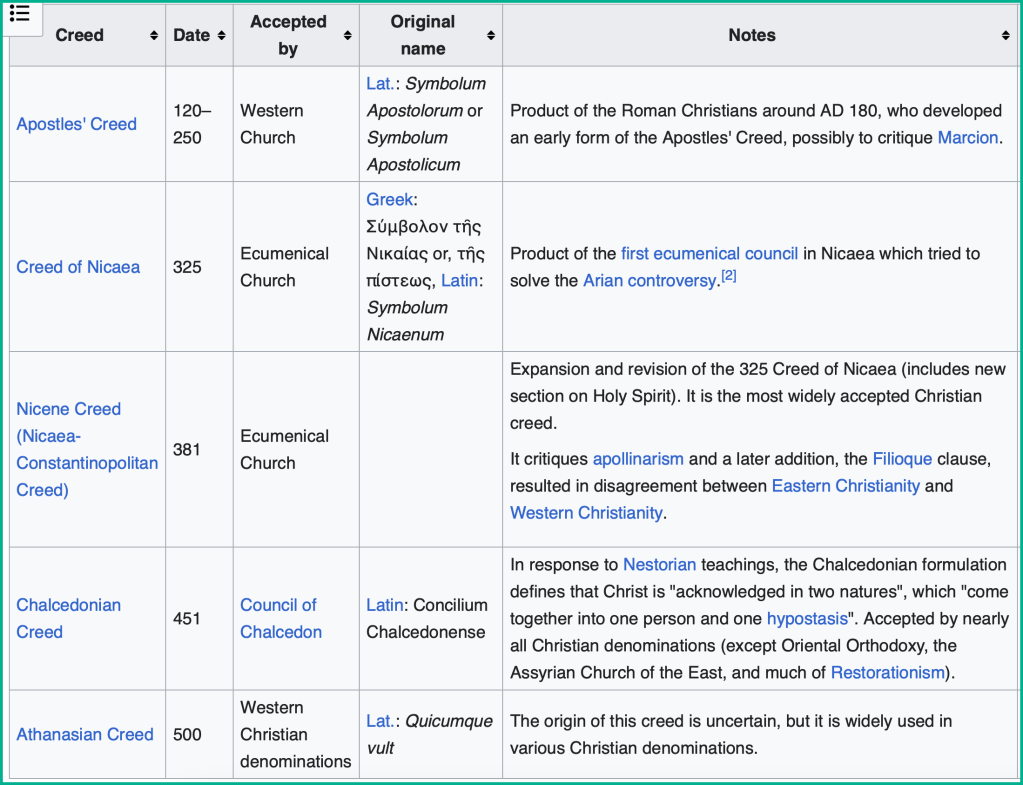Sort table by Creed column arrows

tap(154, 36)
